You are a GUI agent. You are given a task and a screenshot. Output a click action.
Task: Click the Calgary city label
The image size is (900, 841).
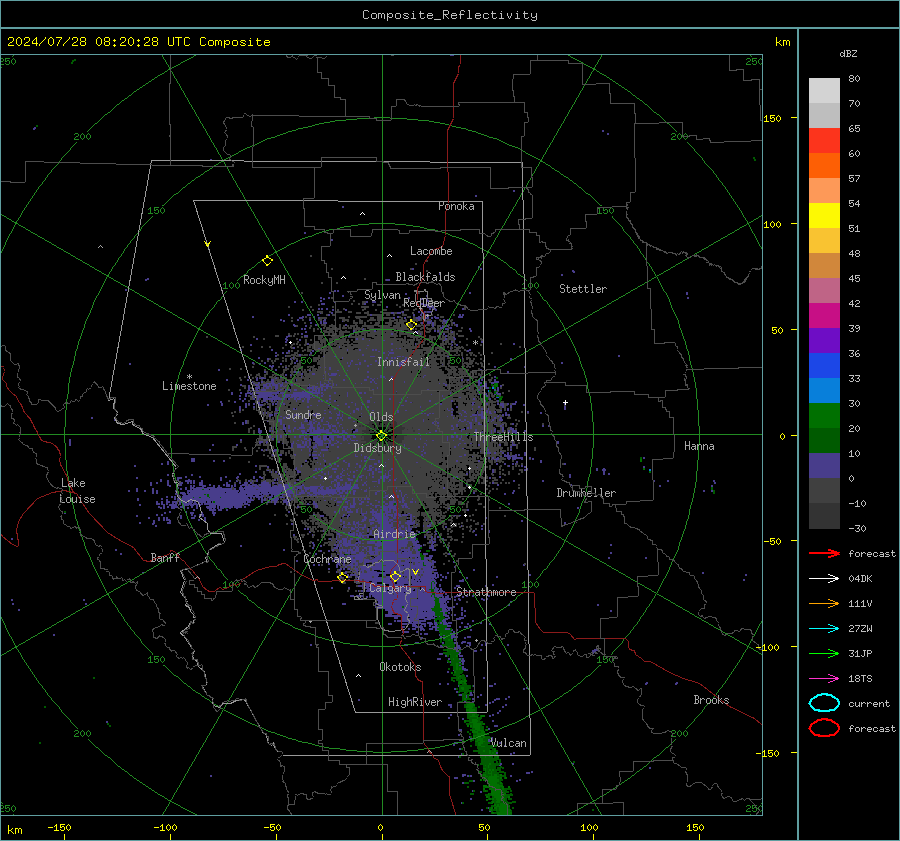pos(390,588)
